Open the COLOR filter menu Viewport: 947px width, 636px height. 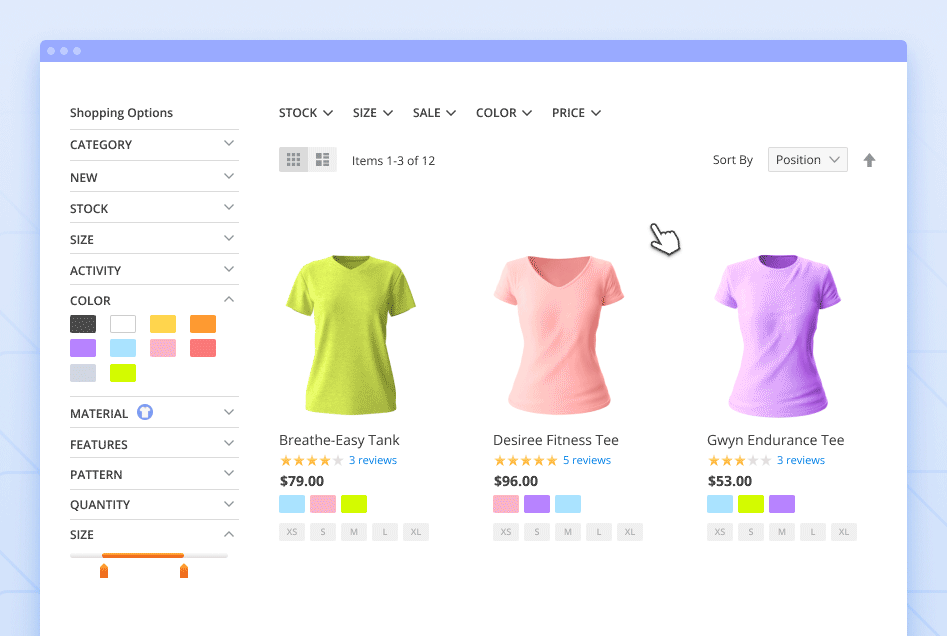[503, 112]
